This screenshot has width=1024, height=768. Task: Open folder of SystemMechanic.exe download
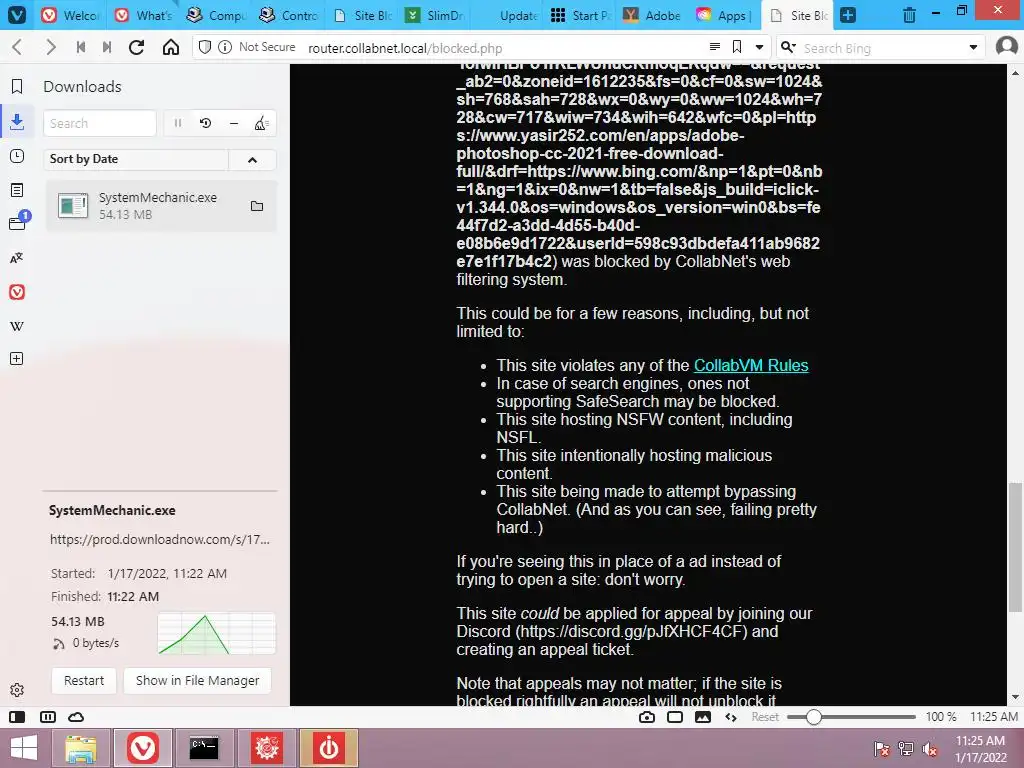[x=257, y=206]
